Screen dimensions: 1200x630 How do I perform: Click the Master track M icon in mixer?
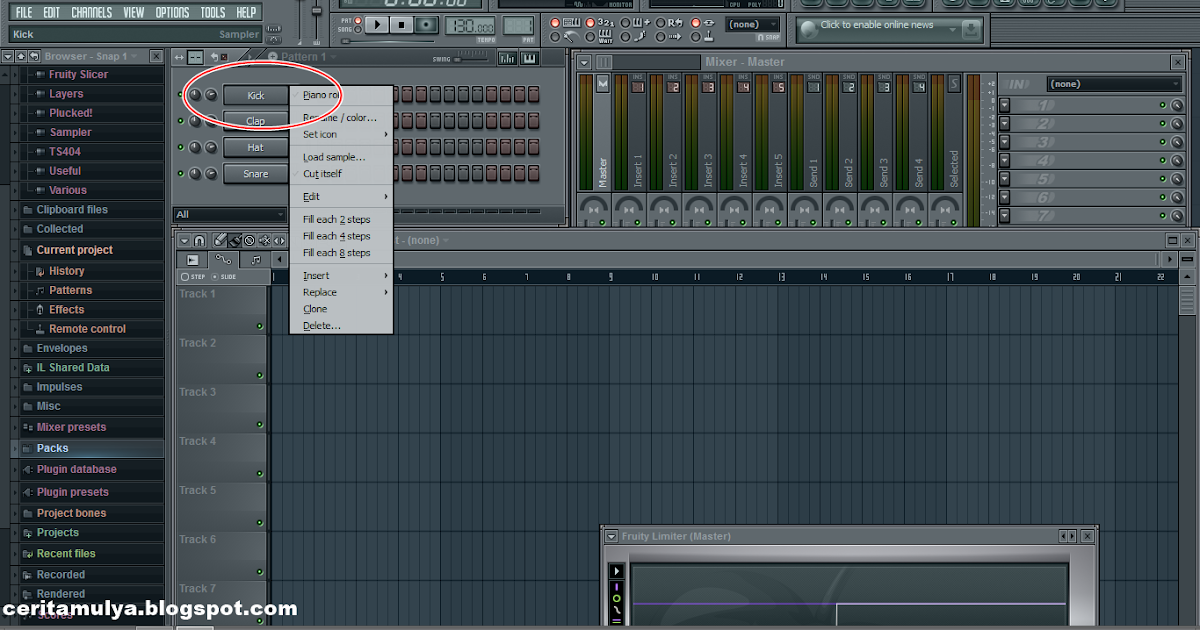(602, 85)
